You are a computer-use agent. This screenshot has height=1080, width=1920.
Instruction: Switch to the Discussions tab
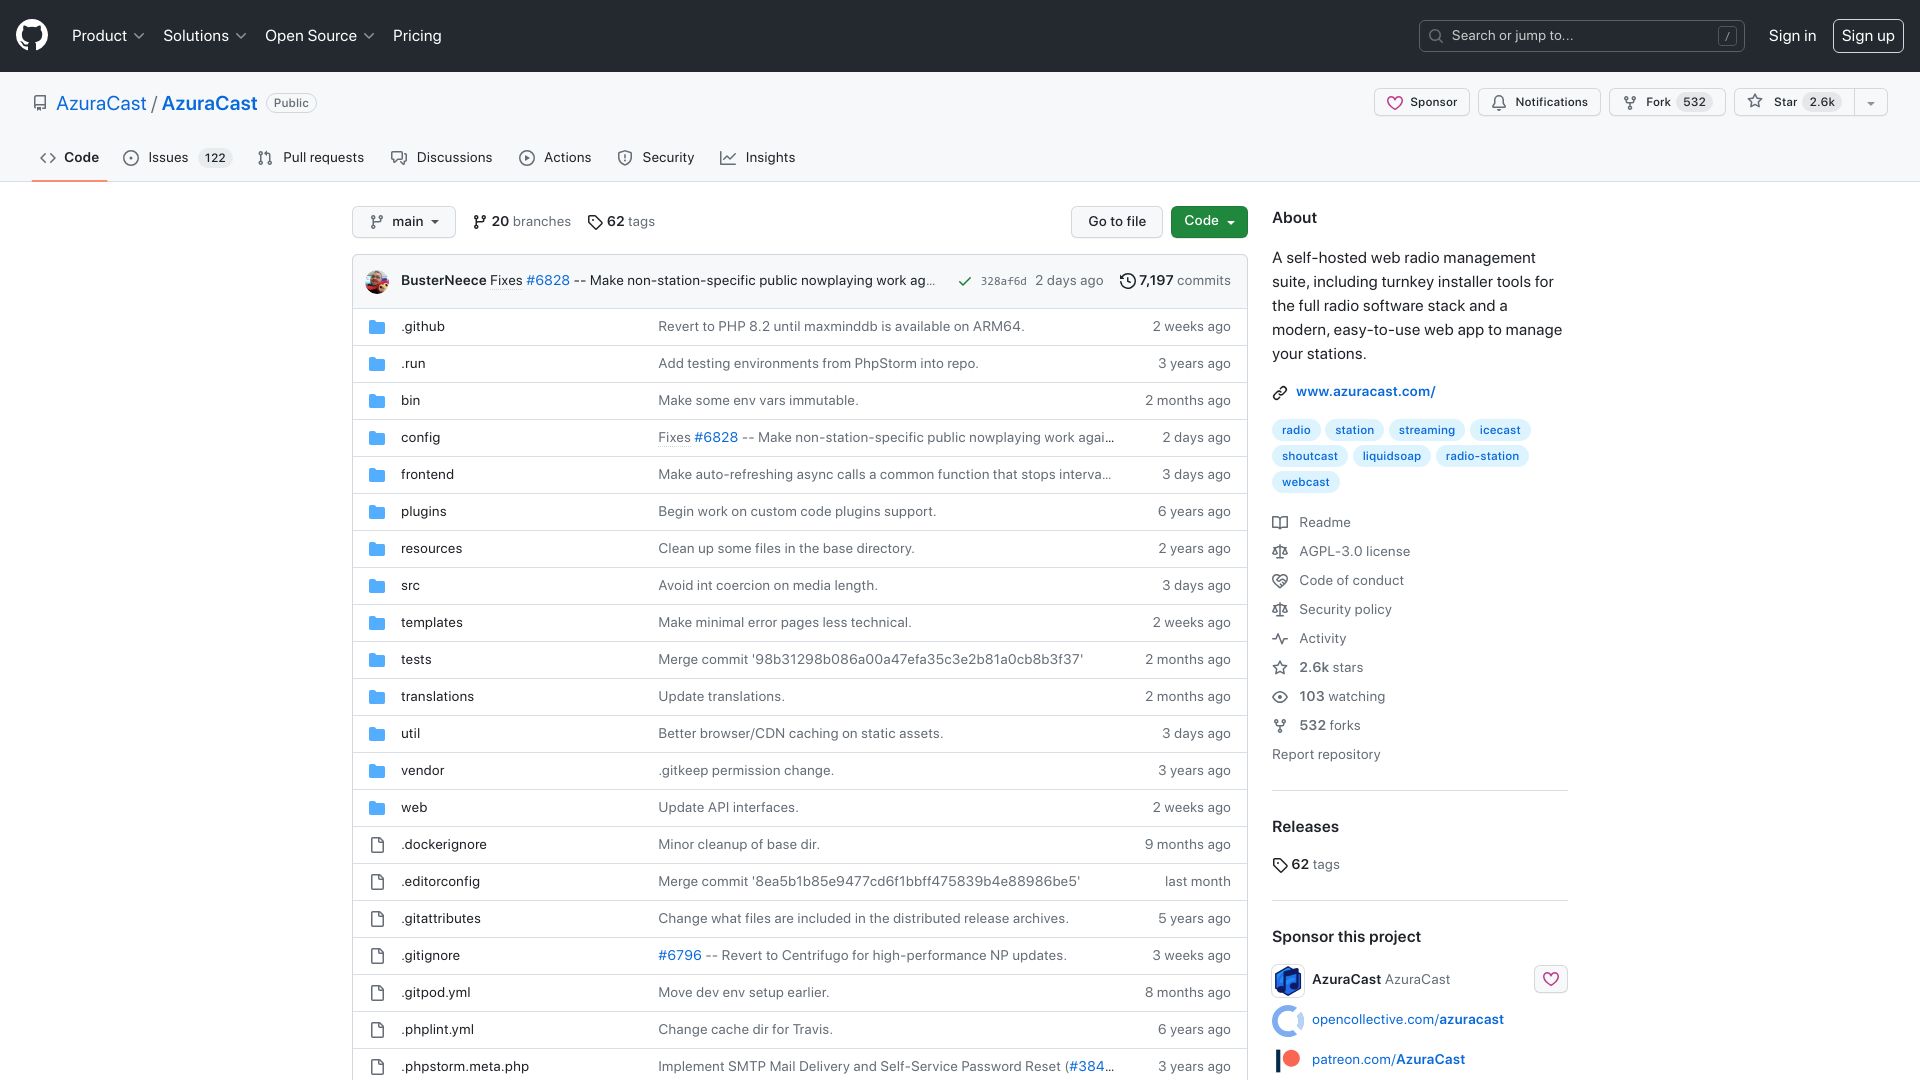[441, 158]
